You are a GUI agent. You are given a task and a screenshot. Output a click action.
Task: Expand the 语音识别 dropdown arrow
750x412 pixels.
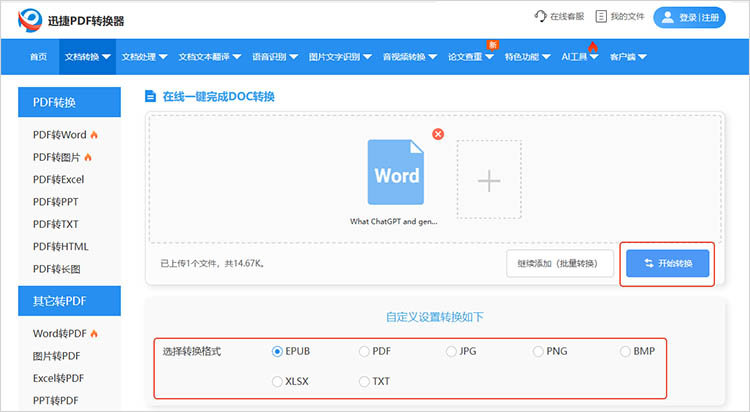[294, 57]
